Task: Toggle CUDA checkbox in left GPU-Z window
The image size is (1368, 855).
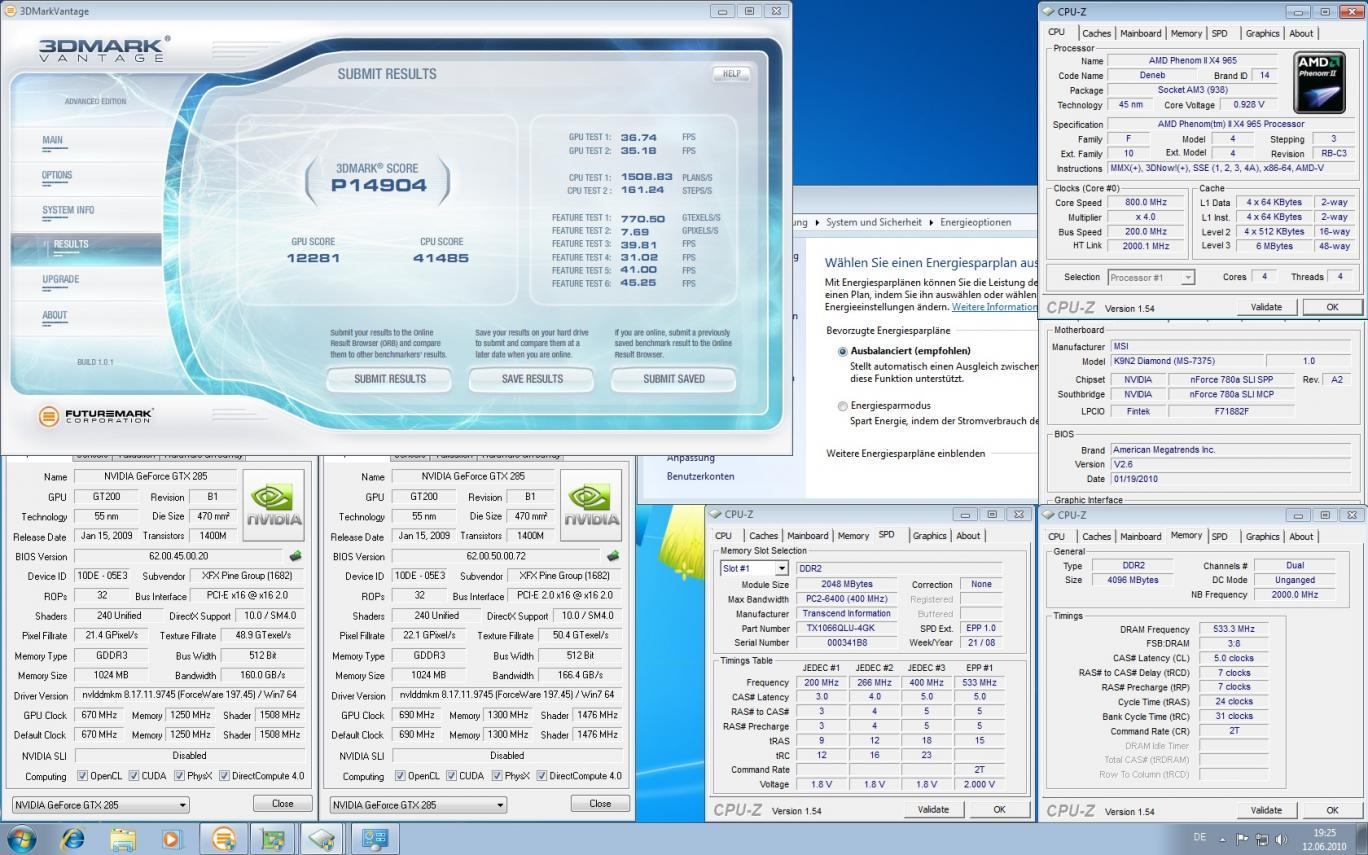Action: (134, 776)
